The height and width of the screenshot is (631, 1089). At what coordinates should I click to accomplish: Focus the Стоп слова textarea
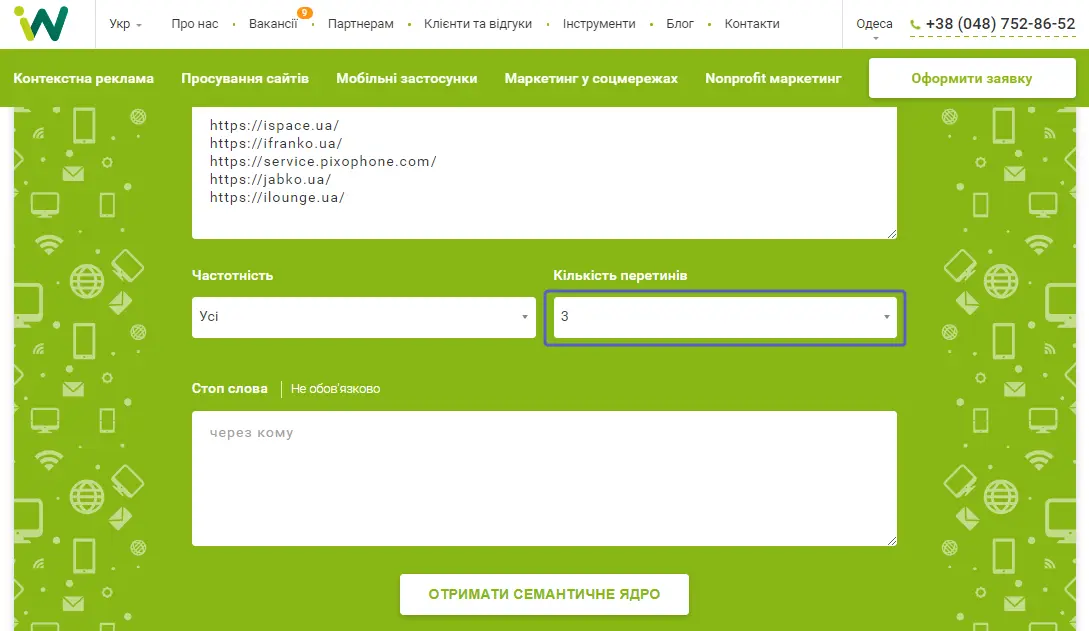(x=544, y=478)
